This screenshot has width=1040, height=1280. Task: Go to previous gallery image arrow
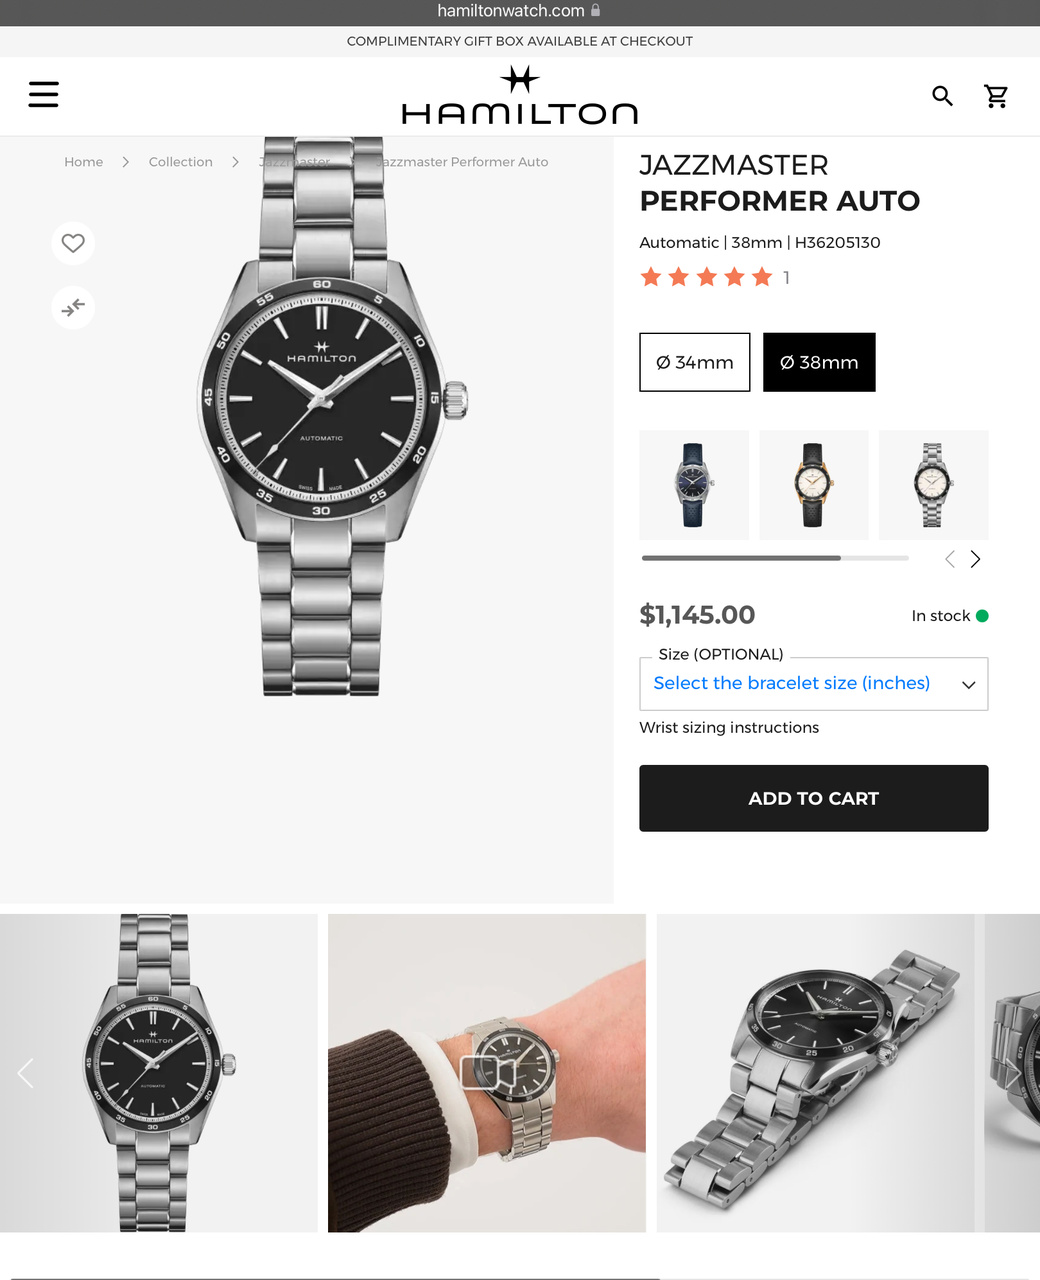[x=25, y=1073]
